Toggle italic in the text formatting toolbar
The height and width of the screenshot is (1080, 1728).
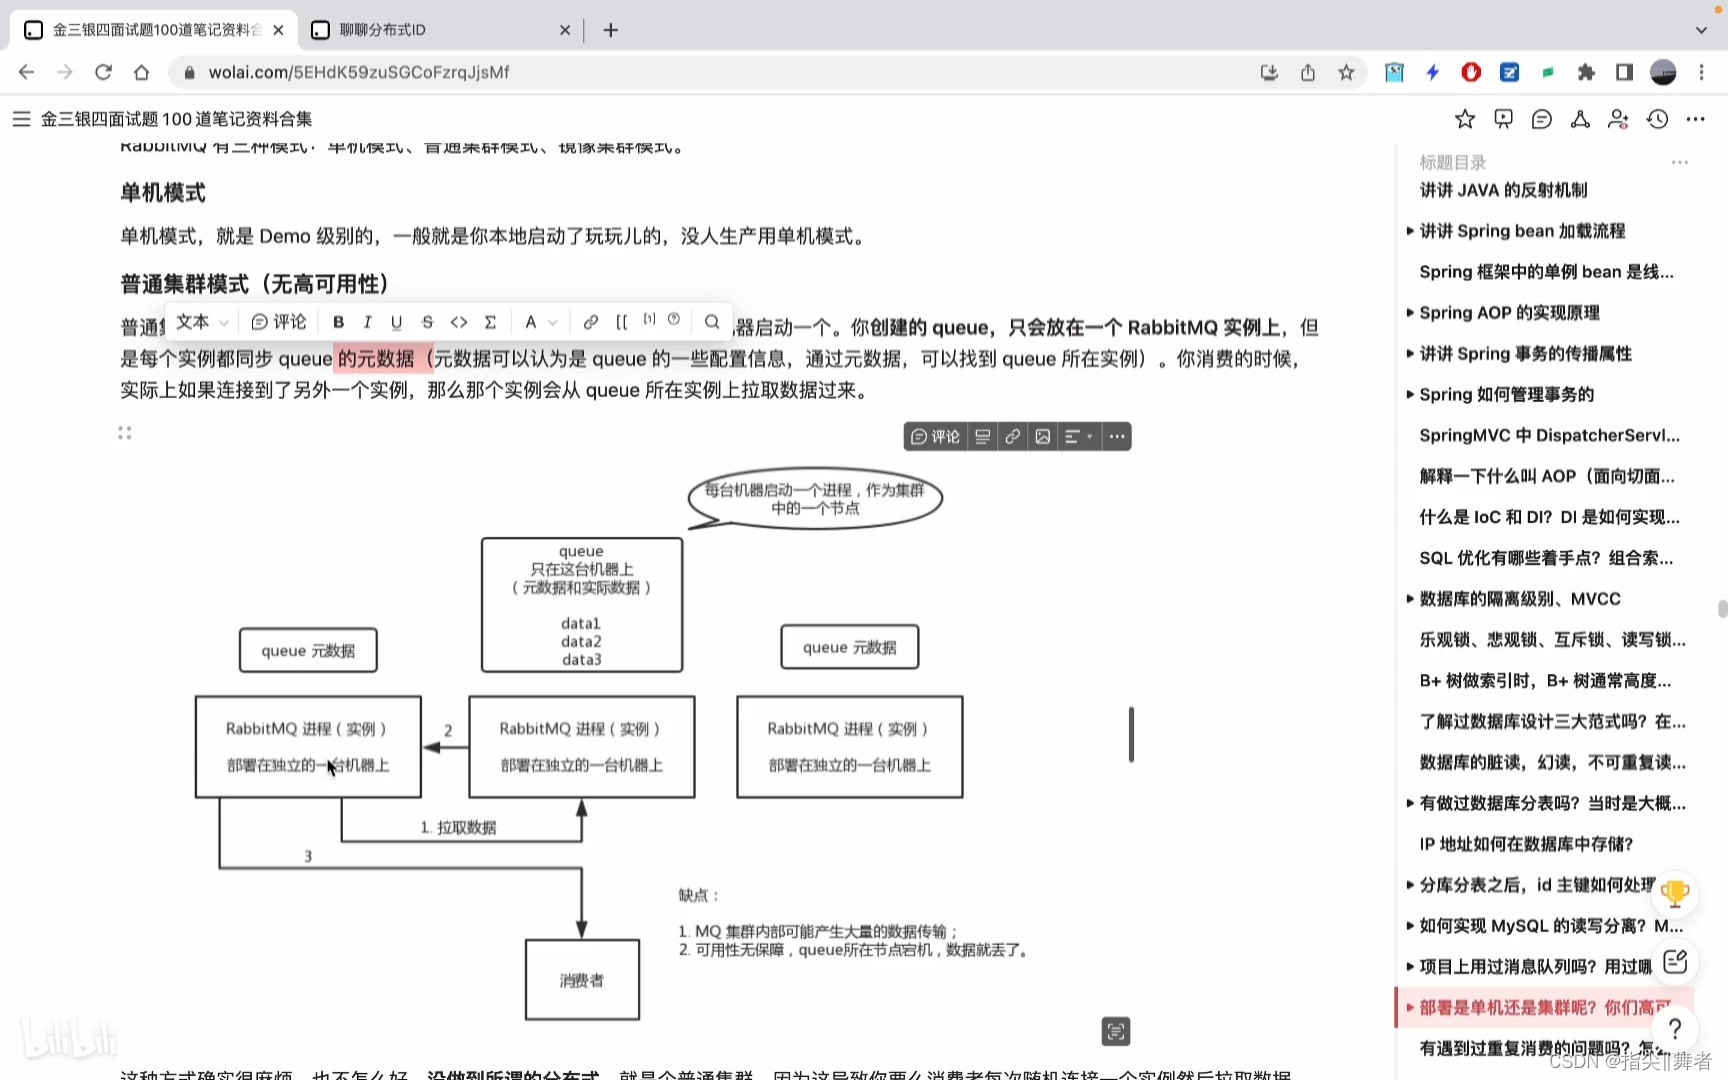[367, 322]
